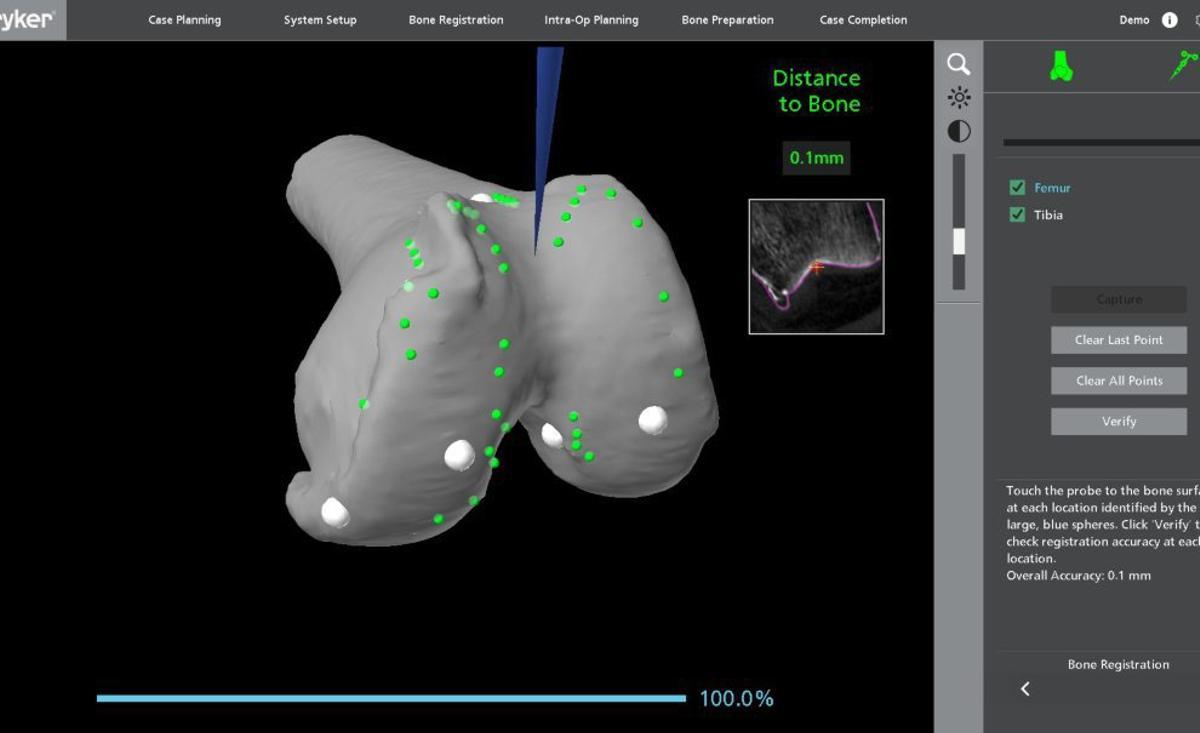Open the green bone model icon

click(x=1061, y=66)
